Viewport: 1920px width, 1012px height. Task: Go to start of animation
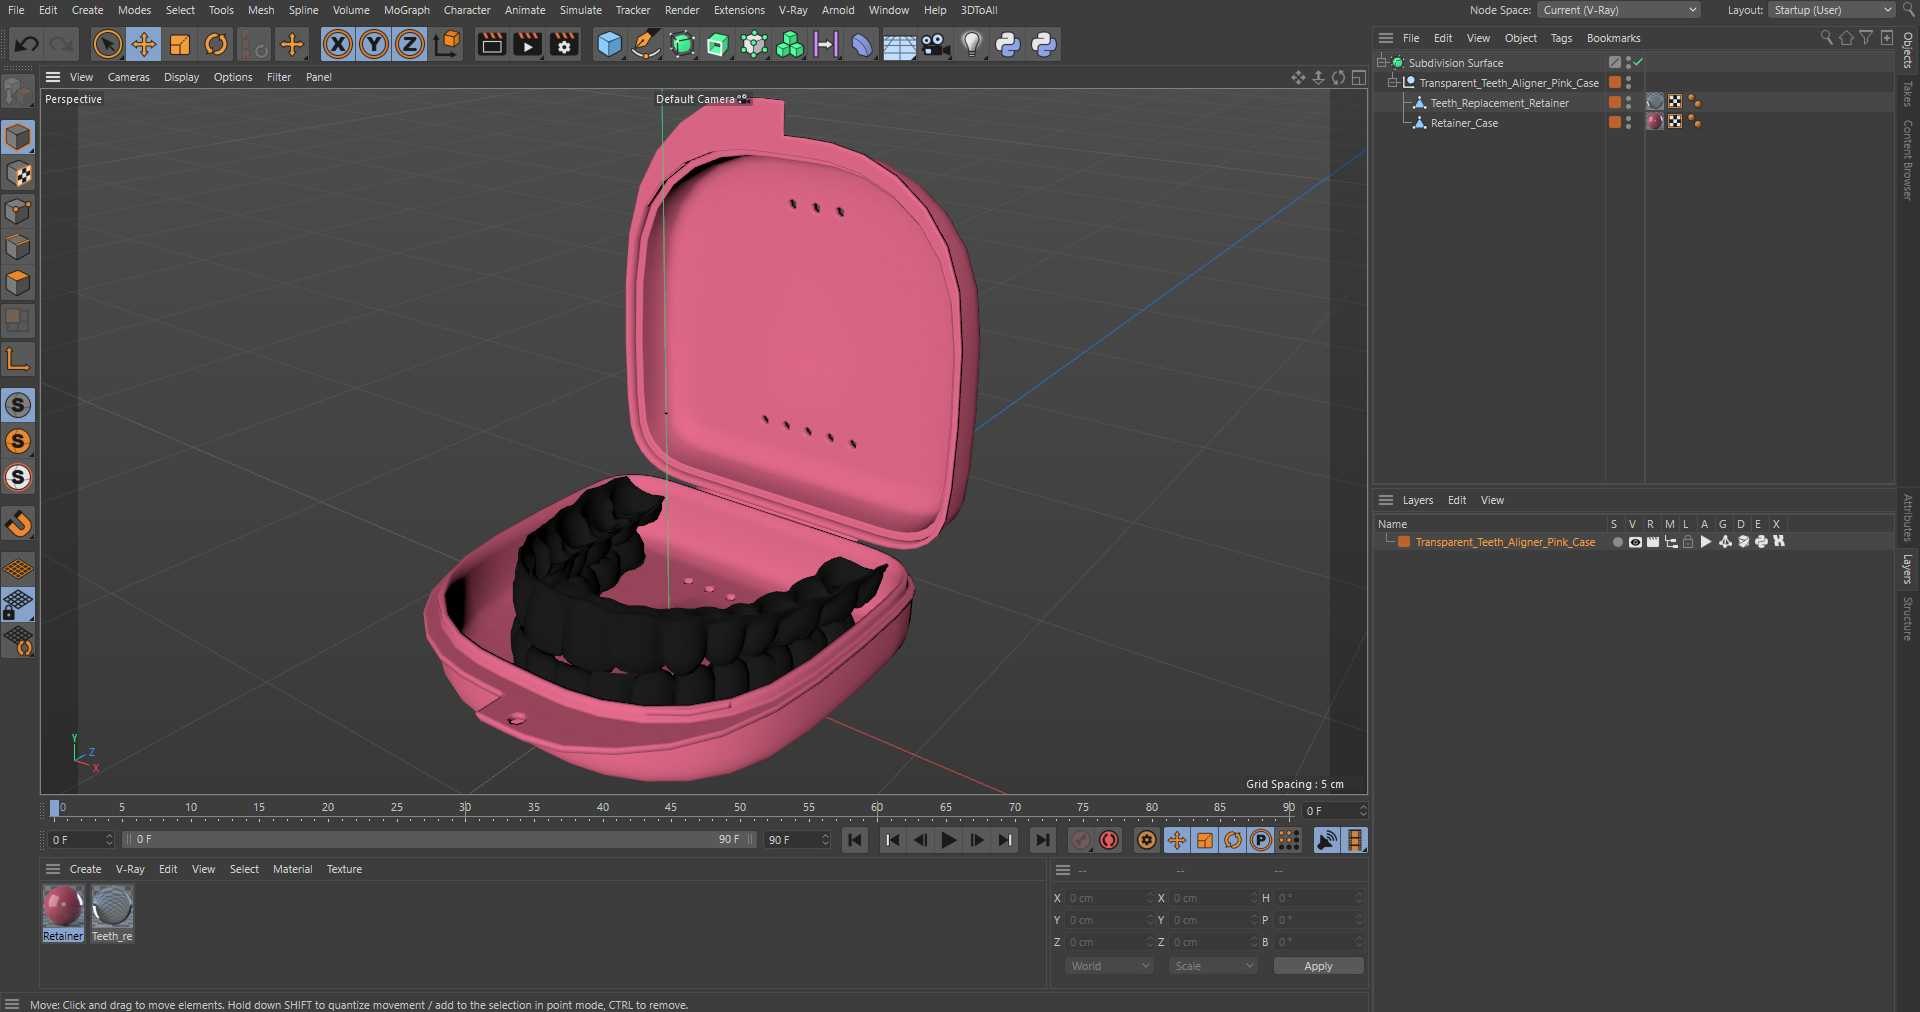(x=855, y=840)
